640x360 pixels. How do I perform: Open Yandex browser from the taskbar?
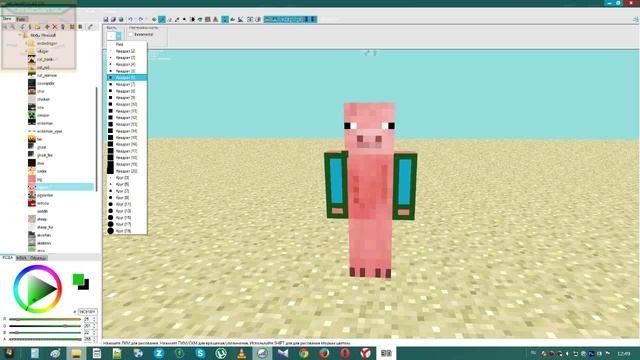click(x=366, y=353)
